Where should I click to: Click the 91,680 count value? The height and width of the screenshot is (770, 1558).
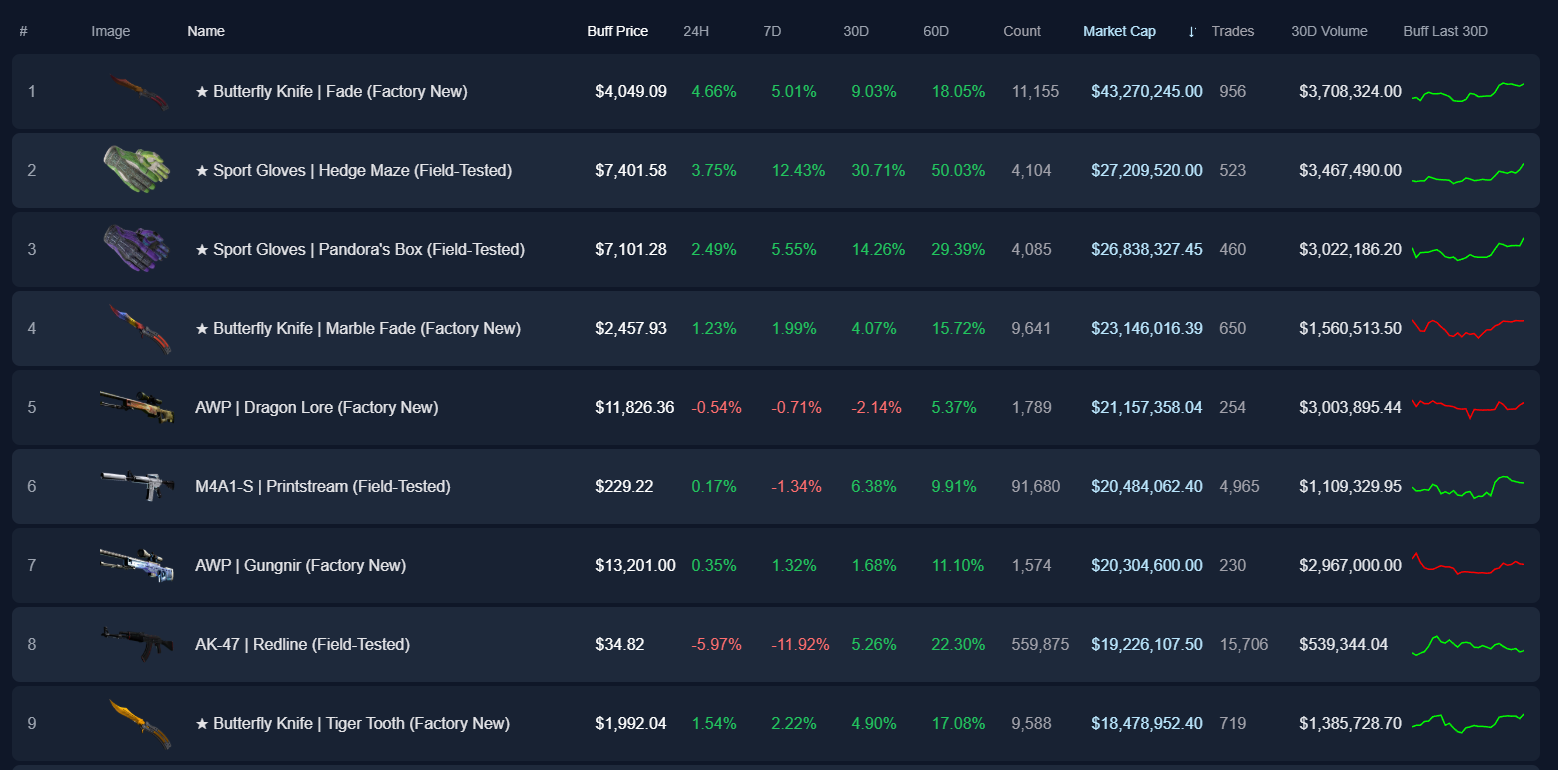pyautogui.click(x=1035, y=486)
